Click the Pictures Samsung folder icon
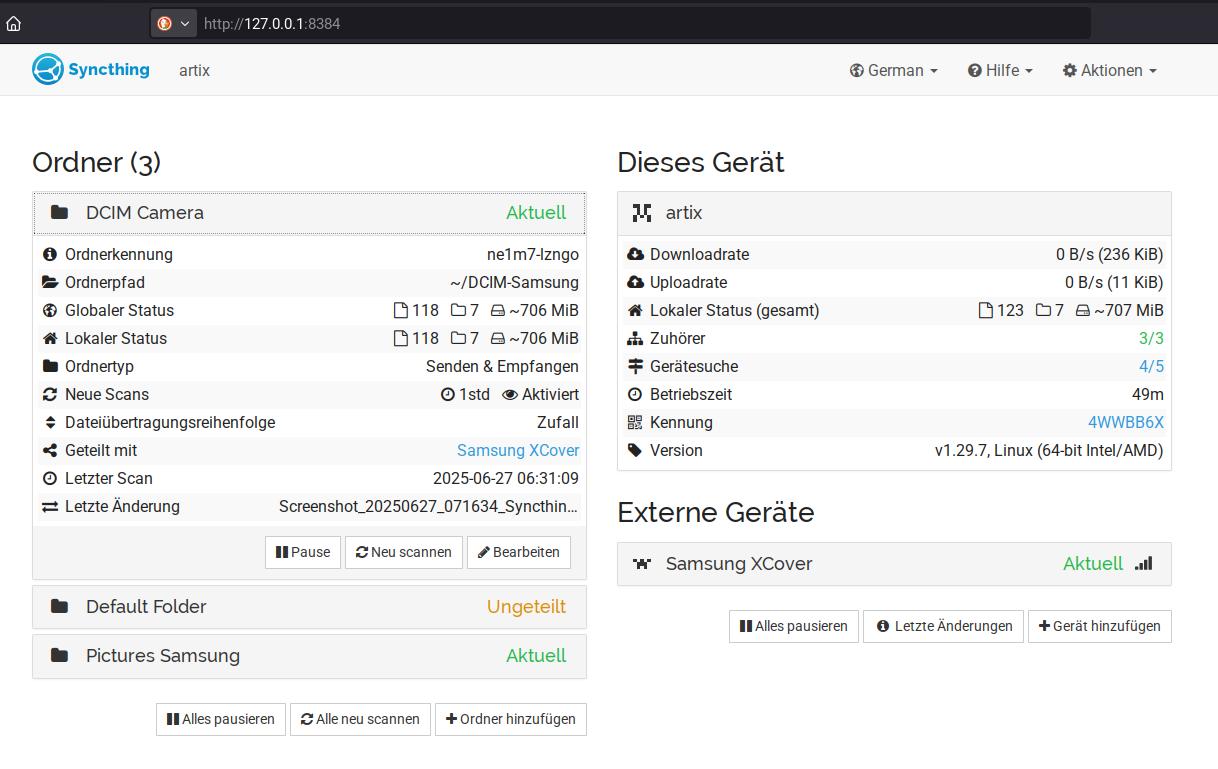 (60, 656)
